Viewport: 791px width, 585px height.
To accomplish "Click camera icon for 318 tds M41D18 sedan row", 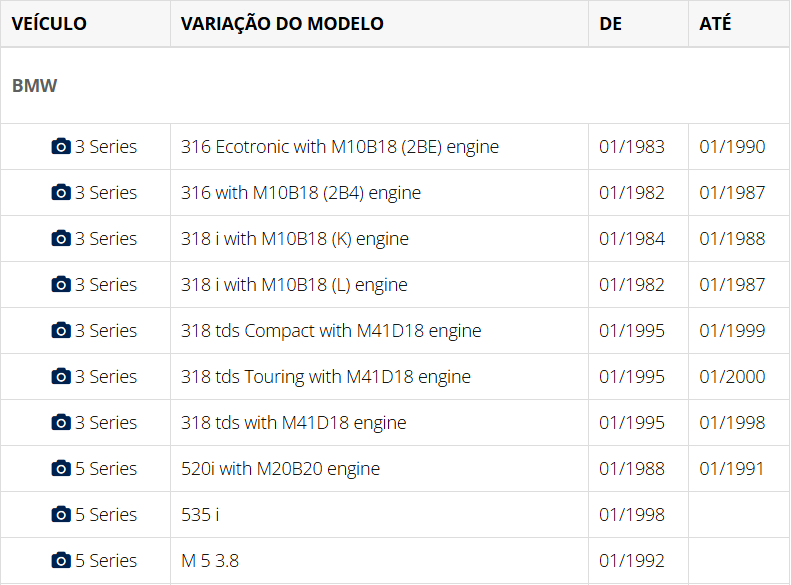I will [x=61, y=423].
